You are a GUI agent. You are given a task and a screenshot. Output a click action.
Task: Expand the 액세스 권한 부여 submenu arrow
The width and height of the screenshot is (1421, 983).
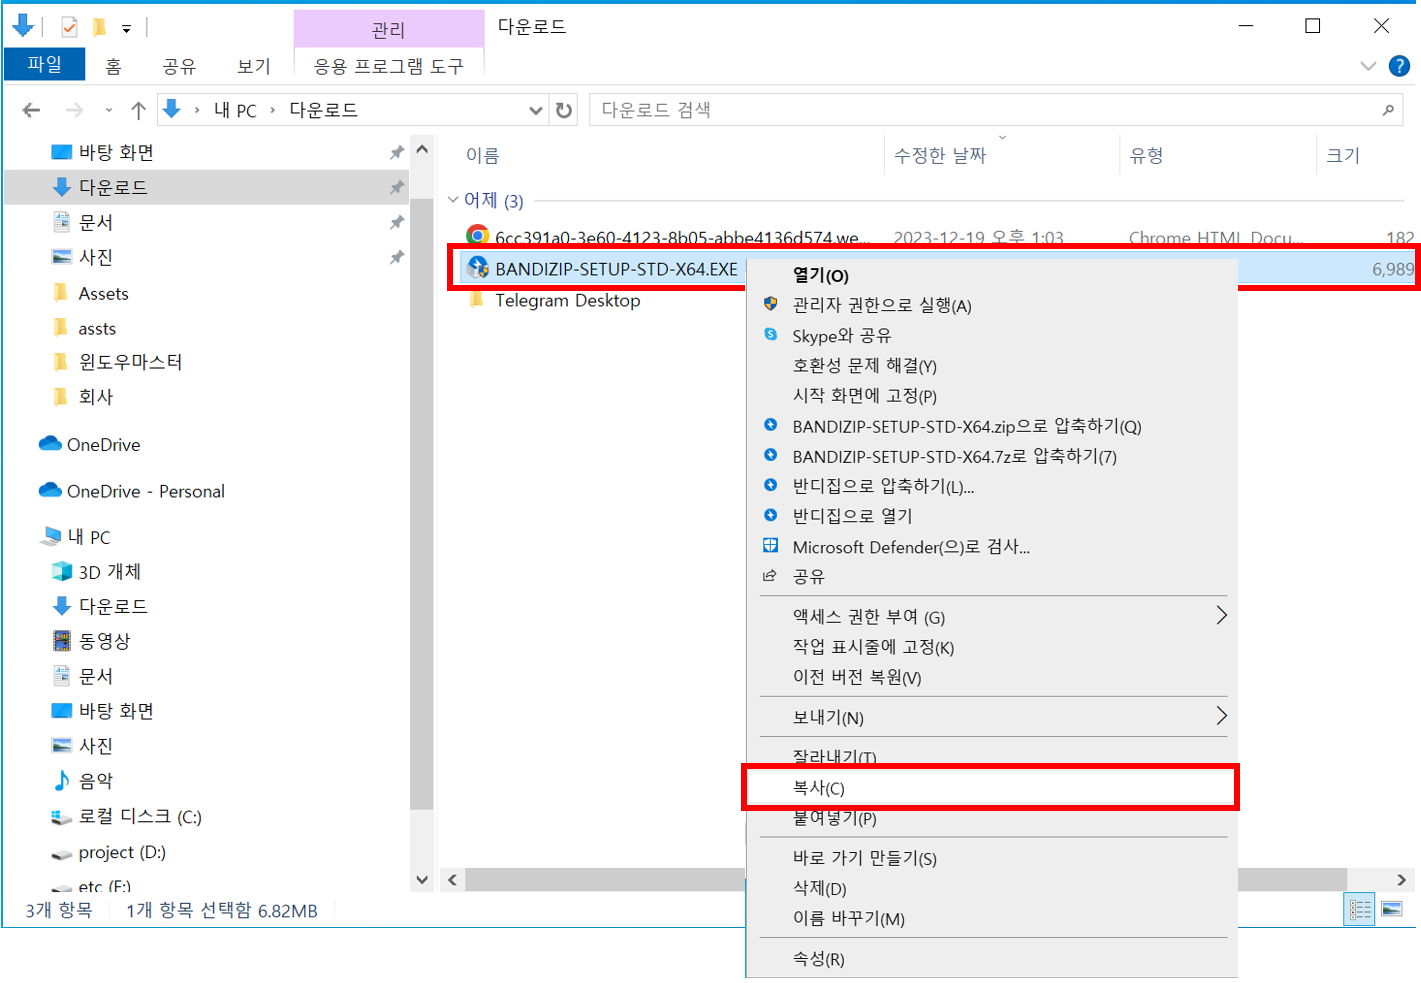pos(1221,615)
